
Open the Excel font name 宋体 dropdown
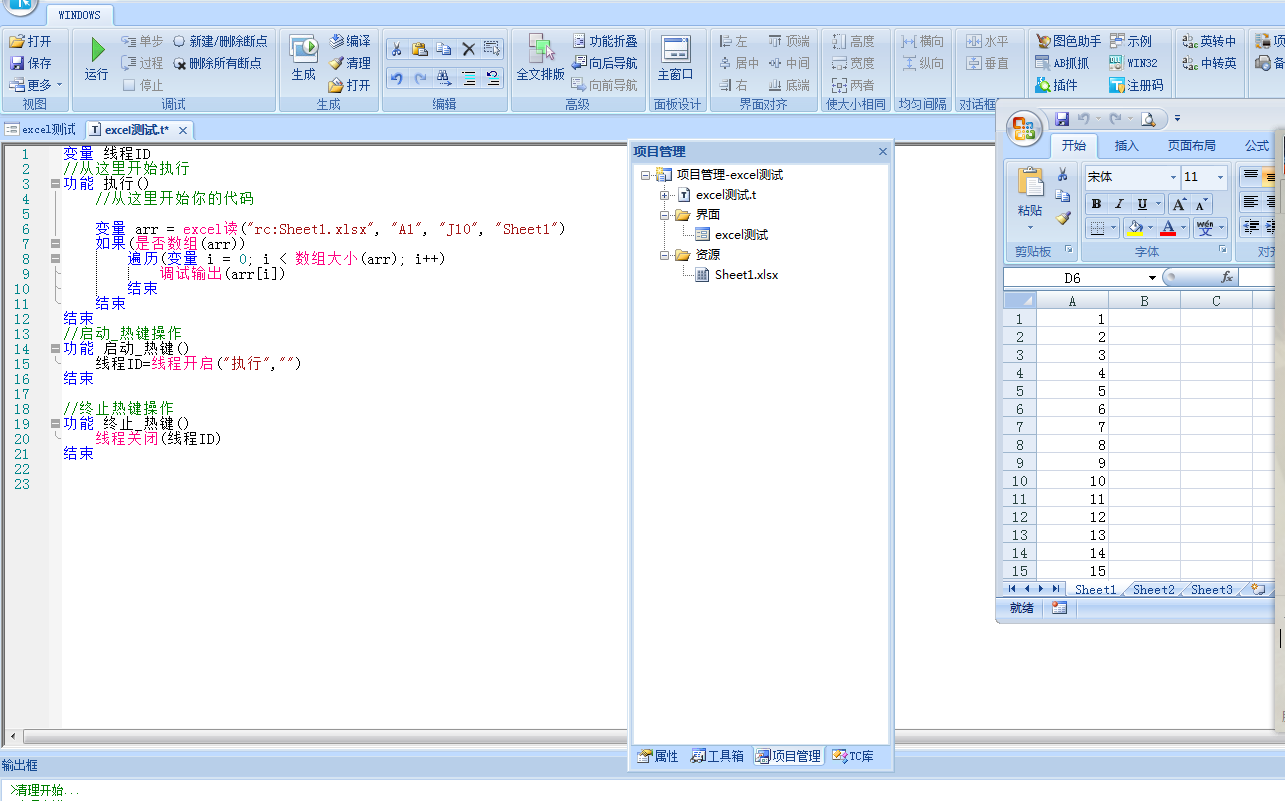coord(1173,177)
